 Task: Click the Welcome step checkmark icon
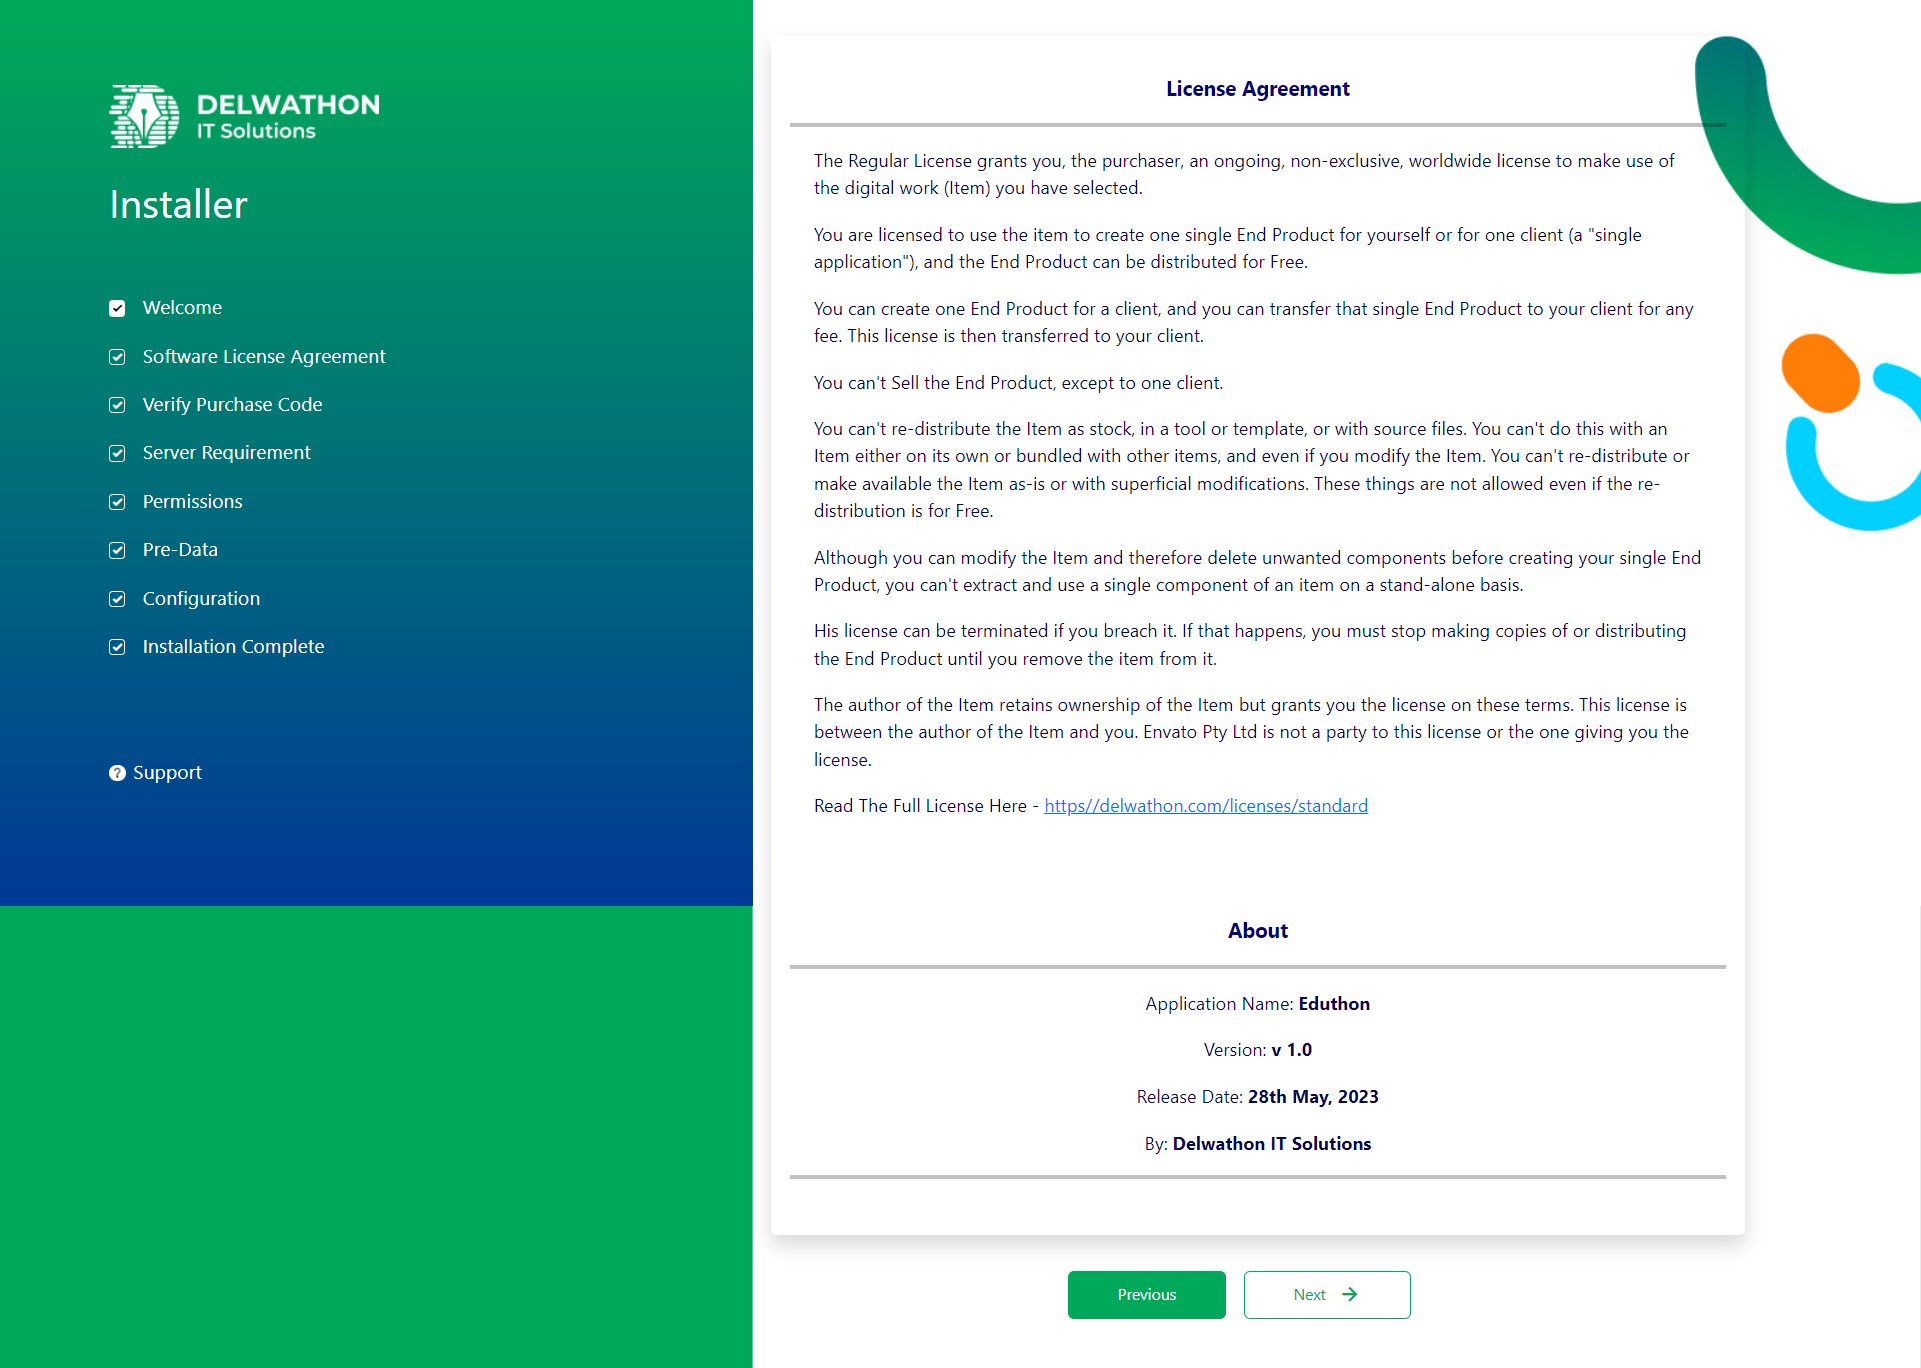[x=118, y=308]
